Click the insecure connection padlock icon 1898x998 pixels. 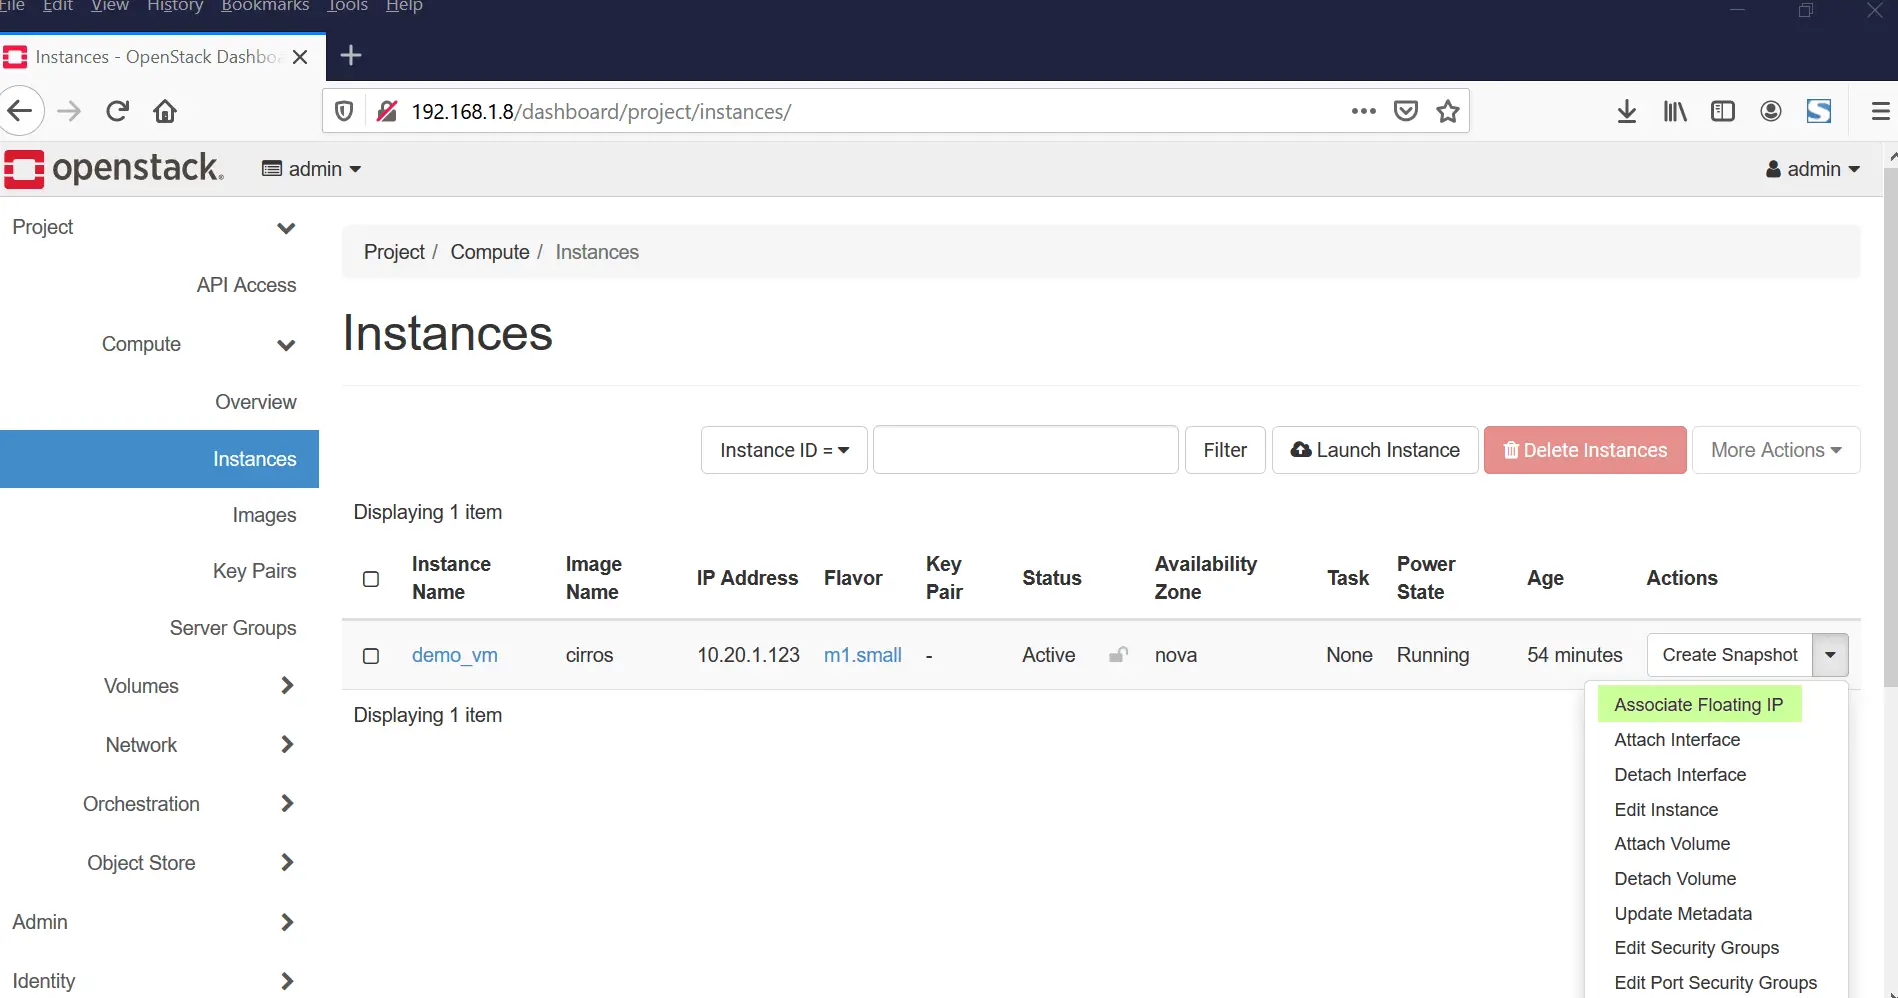pyautogui.click(x=387, y=111)
